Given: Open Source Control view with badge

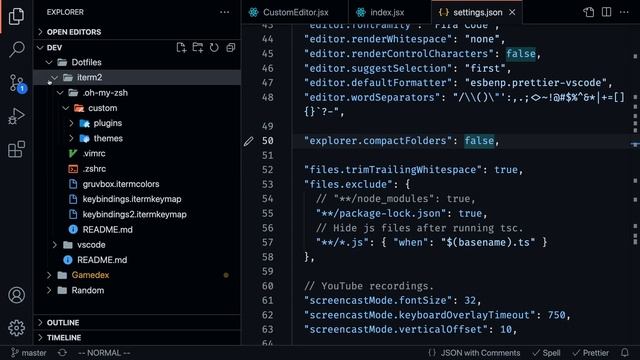Looking at the screenshot, I should [17, 83].
